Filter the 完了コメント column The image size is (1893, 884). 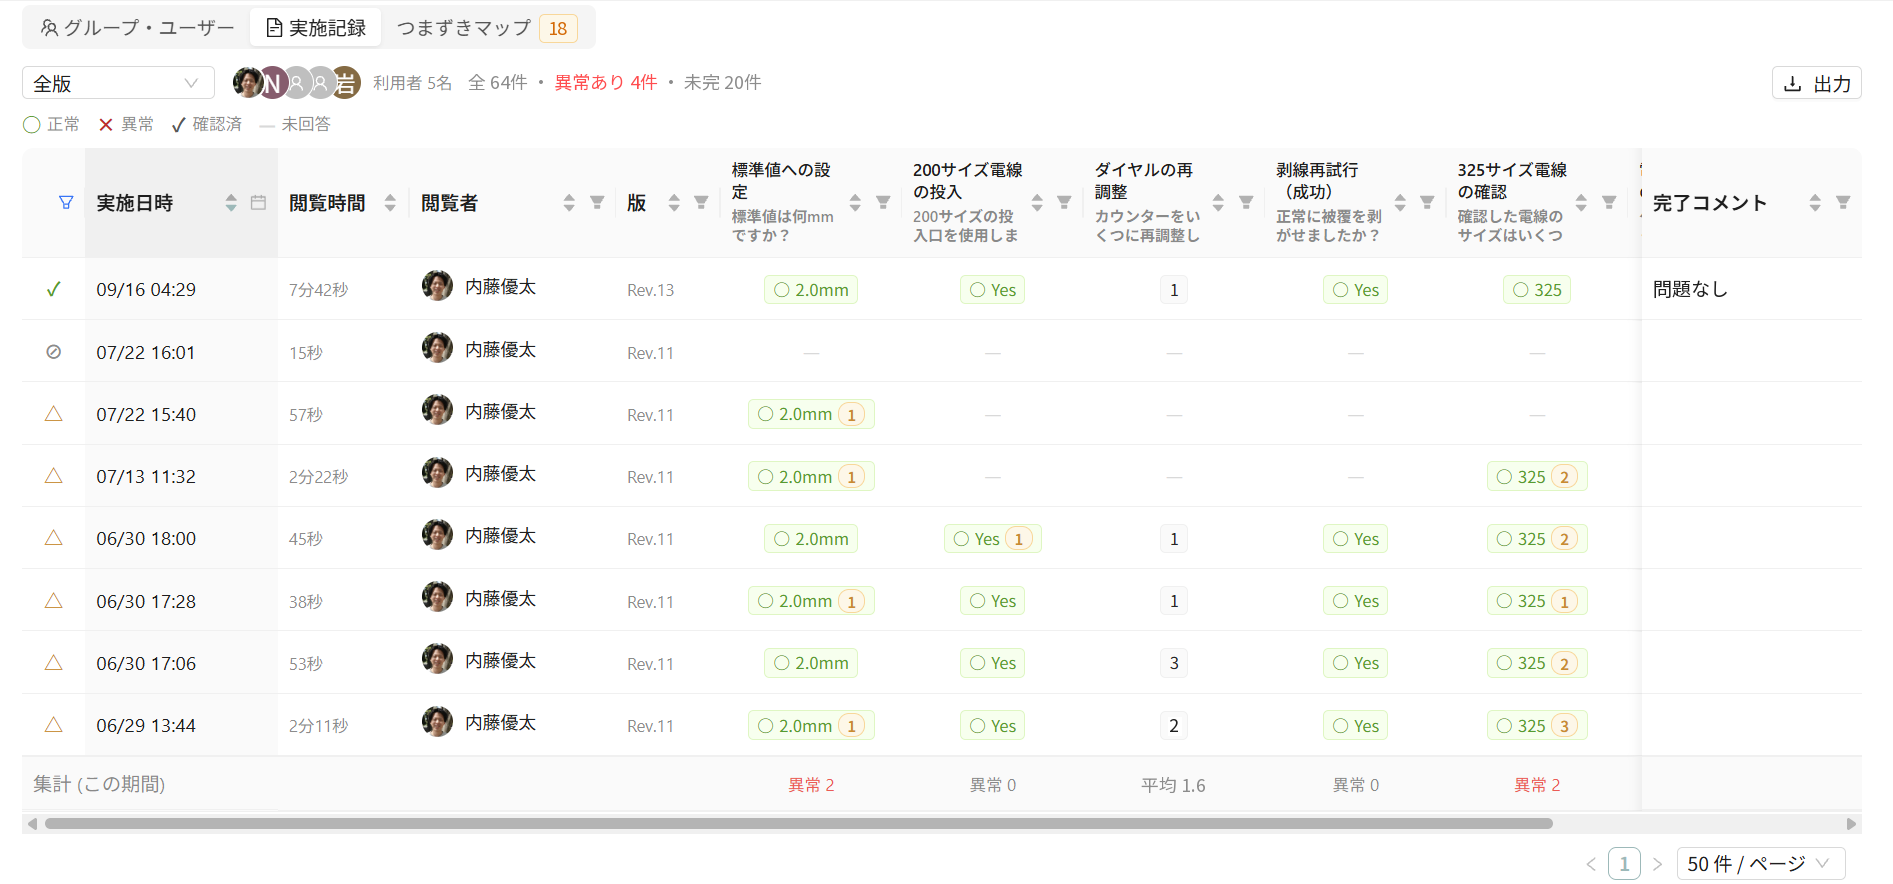[1843, 203]
